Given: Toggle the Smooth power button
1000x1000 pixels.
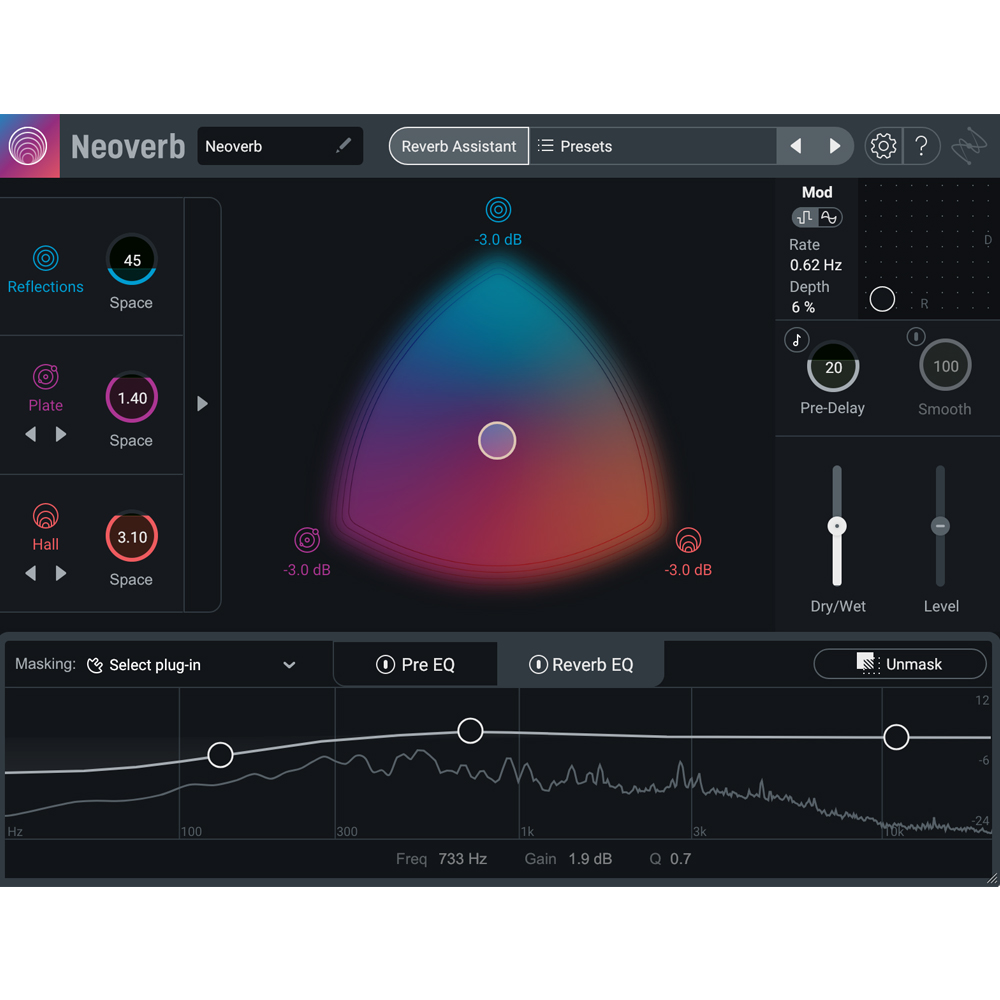Looking at the screenshot, I should click(916, 336).
